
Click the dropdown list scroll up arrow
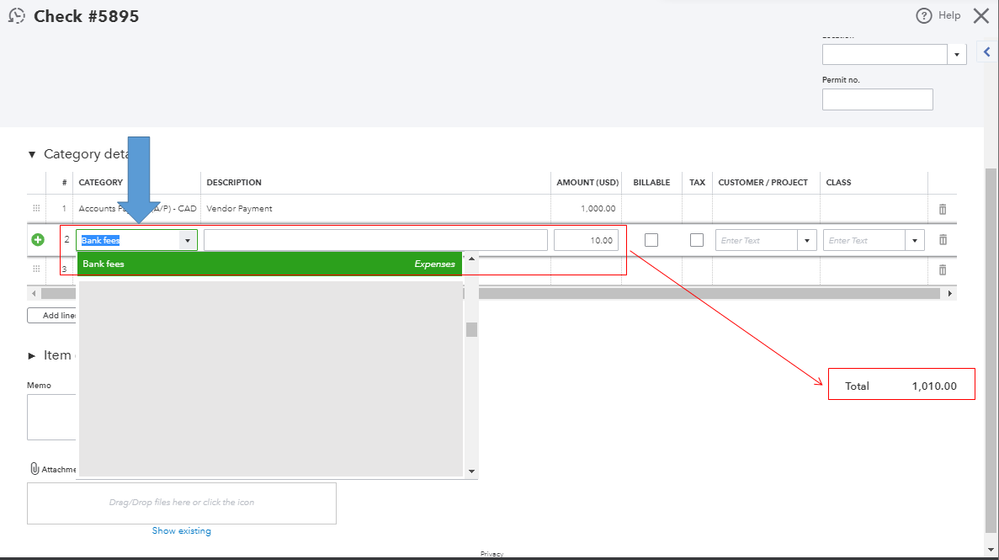[x=471, y=259]
